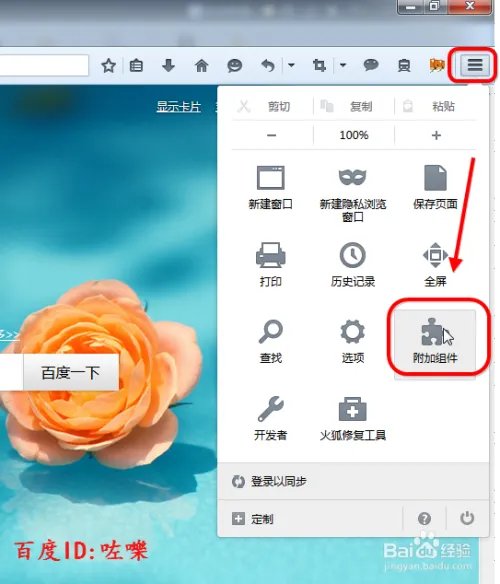
Task: Restore down the browser window
Action: (x=434, y=6)
